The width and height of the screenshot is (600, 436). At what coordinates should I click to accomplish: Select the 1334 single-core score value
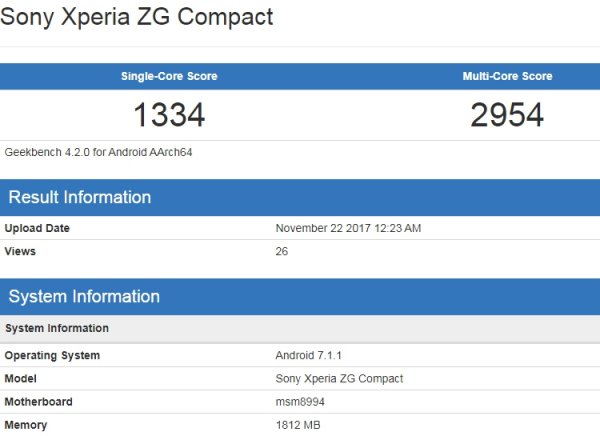click(169, 115)
